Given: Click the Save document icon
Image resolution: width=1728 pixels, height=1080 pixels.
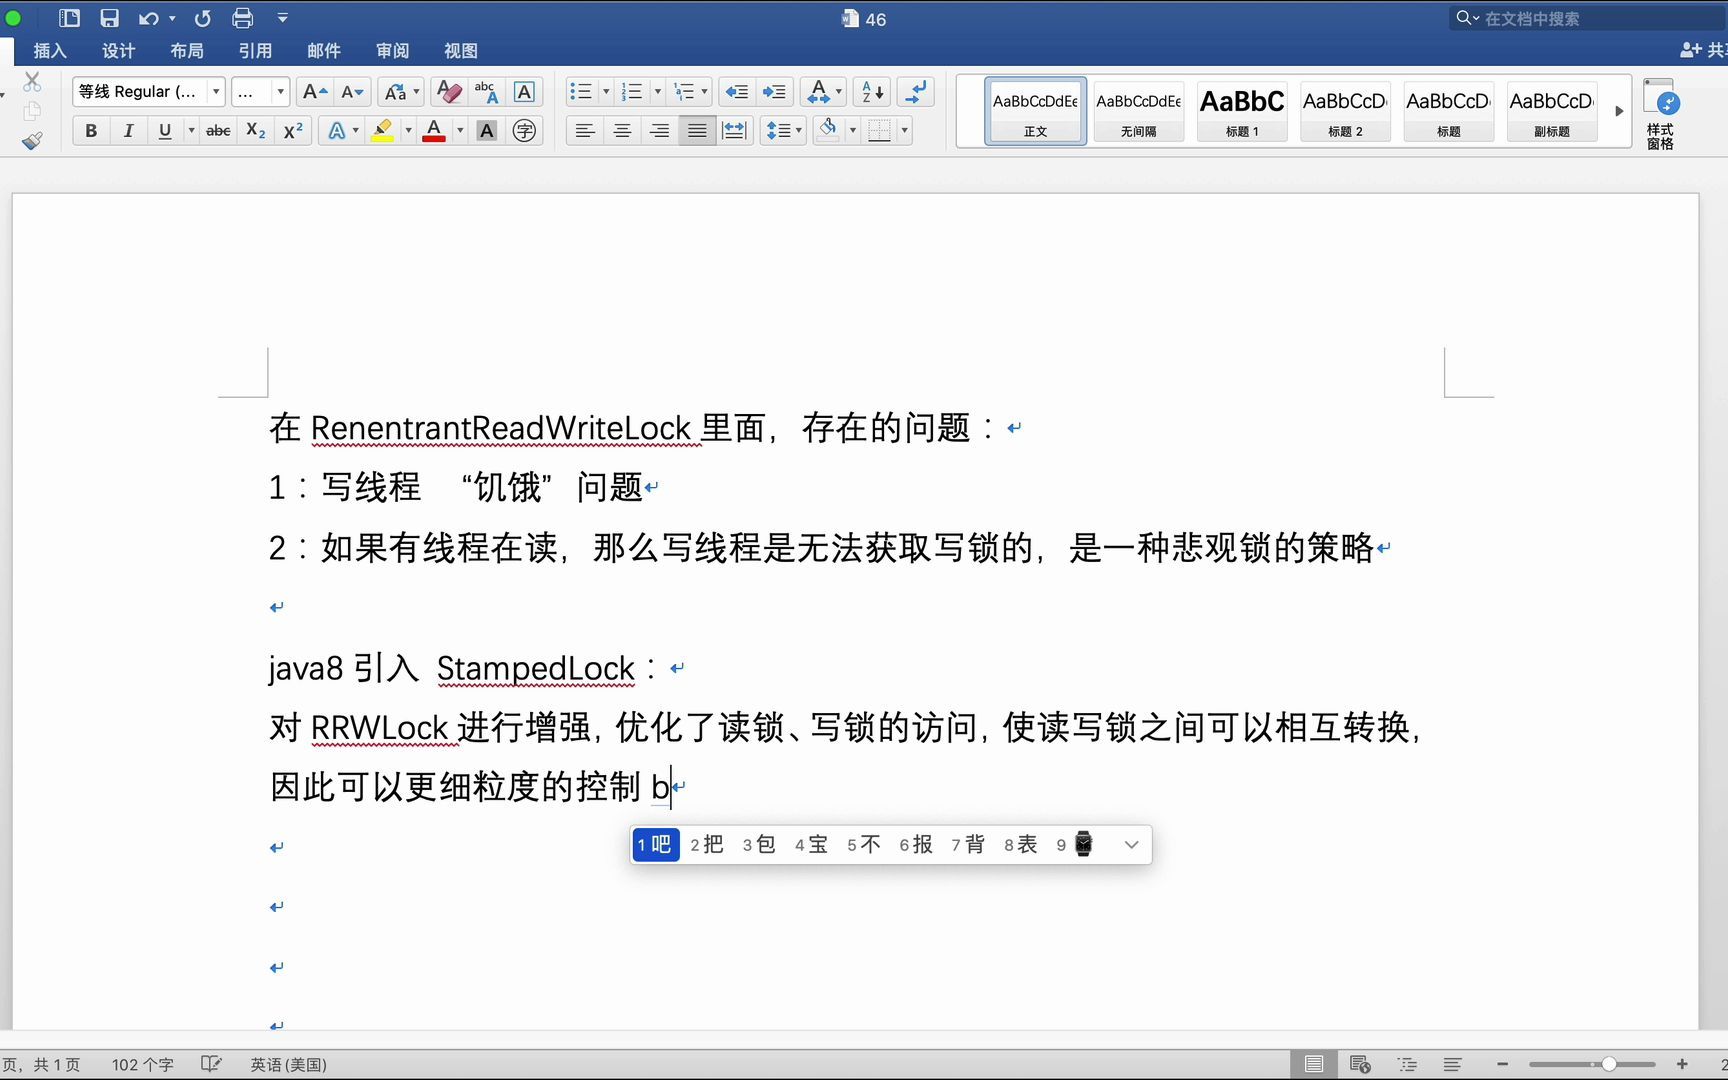Looking at the screenshot, I should pyautogui.click(x=110, y=18).
